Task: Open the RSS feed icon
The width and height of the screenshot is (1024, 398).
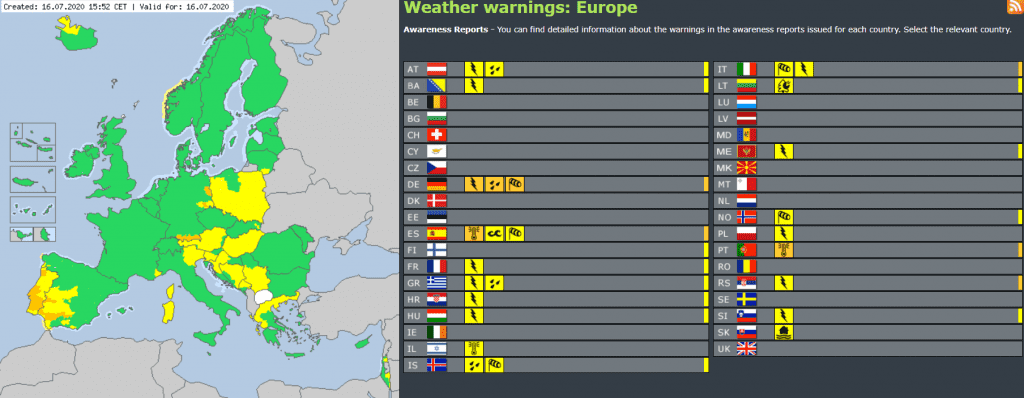Action: [x=1015, y=7]
